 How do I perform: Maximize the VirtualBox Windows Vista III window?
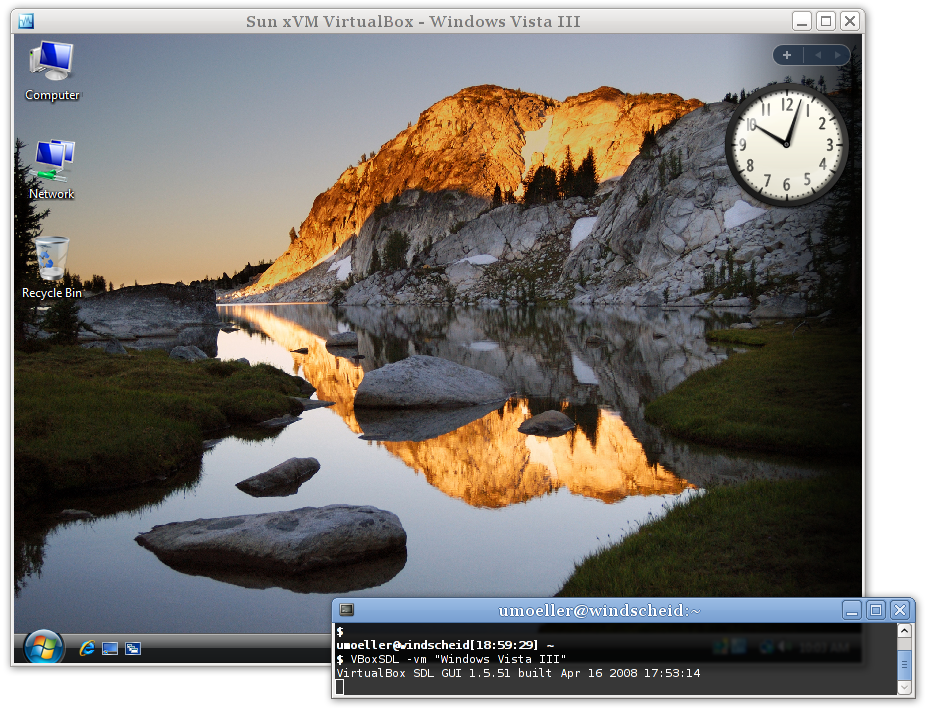pos(826,21)
